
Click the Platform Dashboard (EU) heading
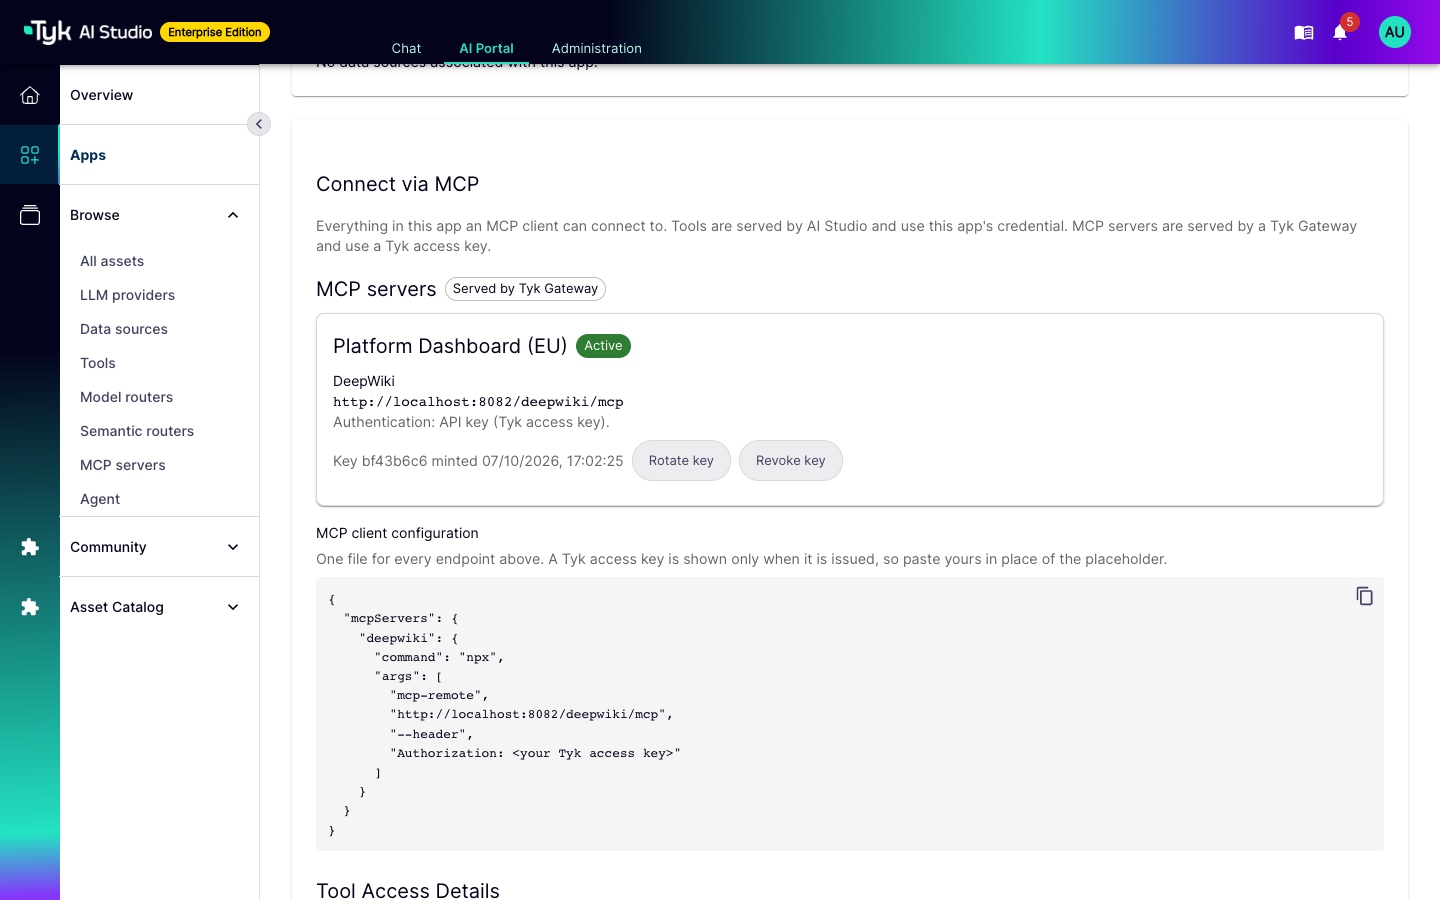pyautogui.click(x=450, y=346)
